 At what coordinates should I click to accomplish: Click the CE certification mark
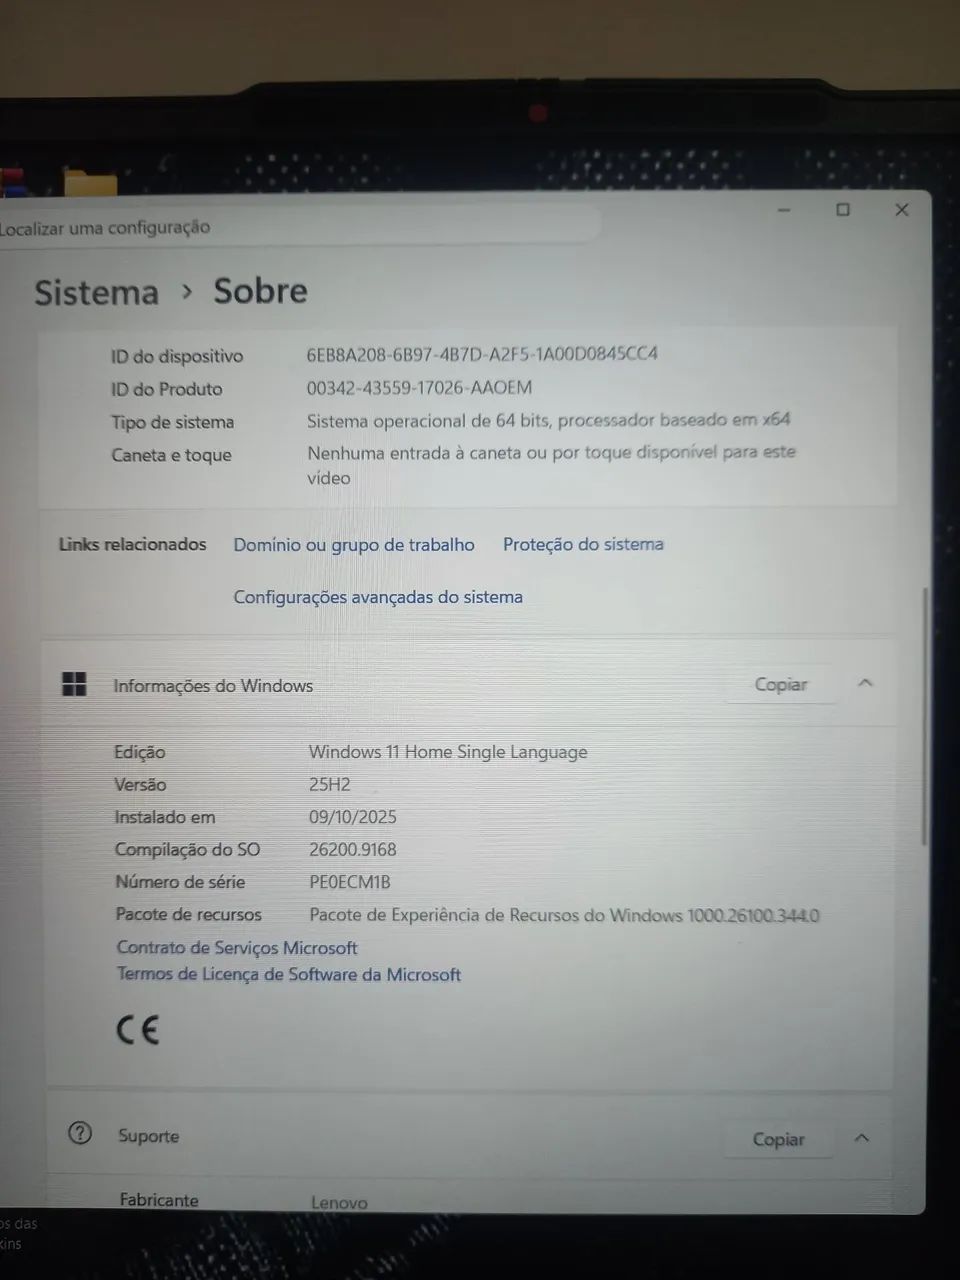pos(138,1030)
